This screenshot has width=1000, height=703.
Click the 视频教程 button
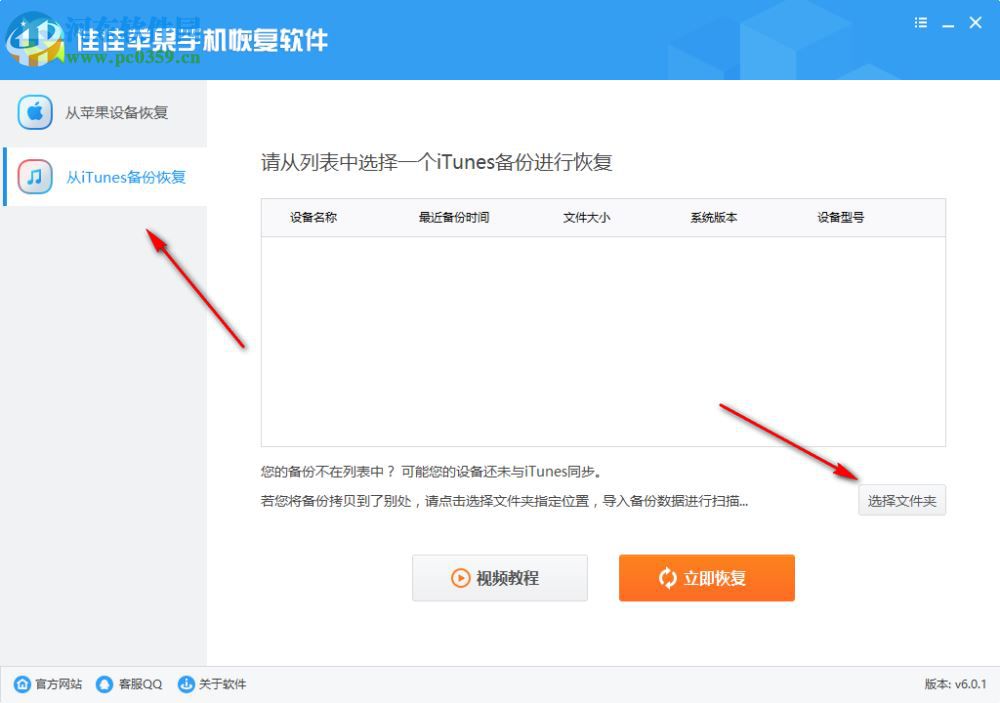500,578
